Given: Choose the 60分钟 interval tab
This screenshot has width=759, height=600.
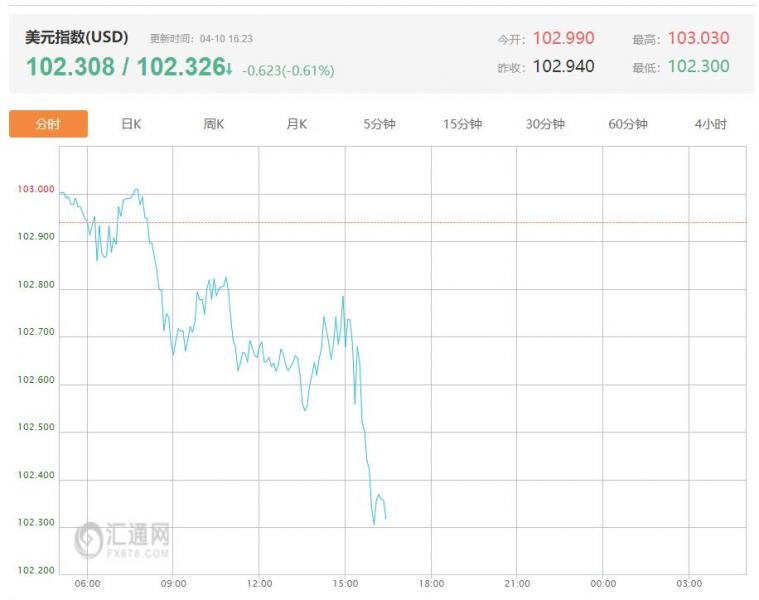Looking at the screenshot, I should point(627,124).
